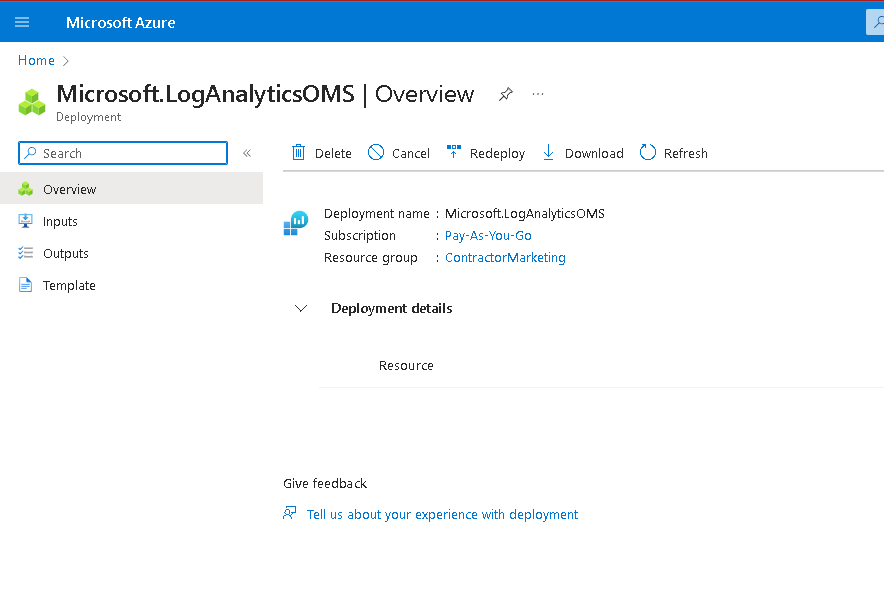Open the hamburger portal menu

click(22, 22)
